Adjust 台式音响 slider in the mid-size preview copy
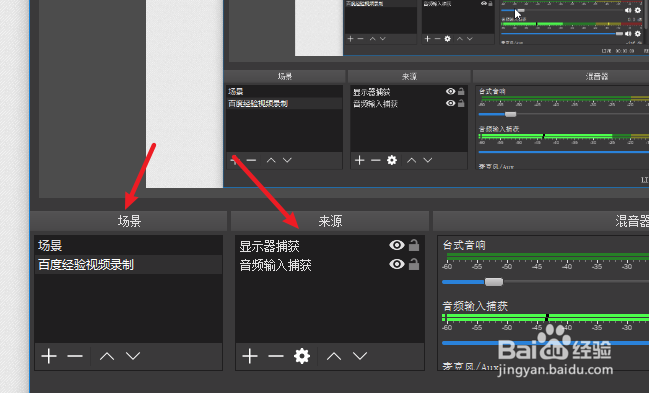 coord(511,114)
